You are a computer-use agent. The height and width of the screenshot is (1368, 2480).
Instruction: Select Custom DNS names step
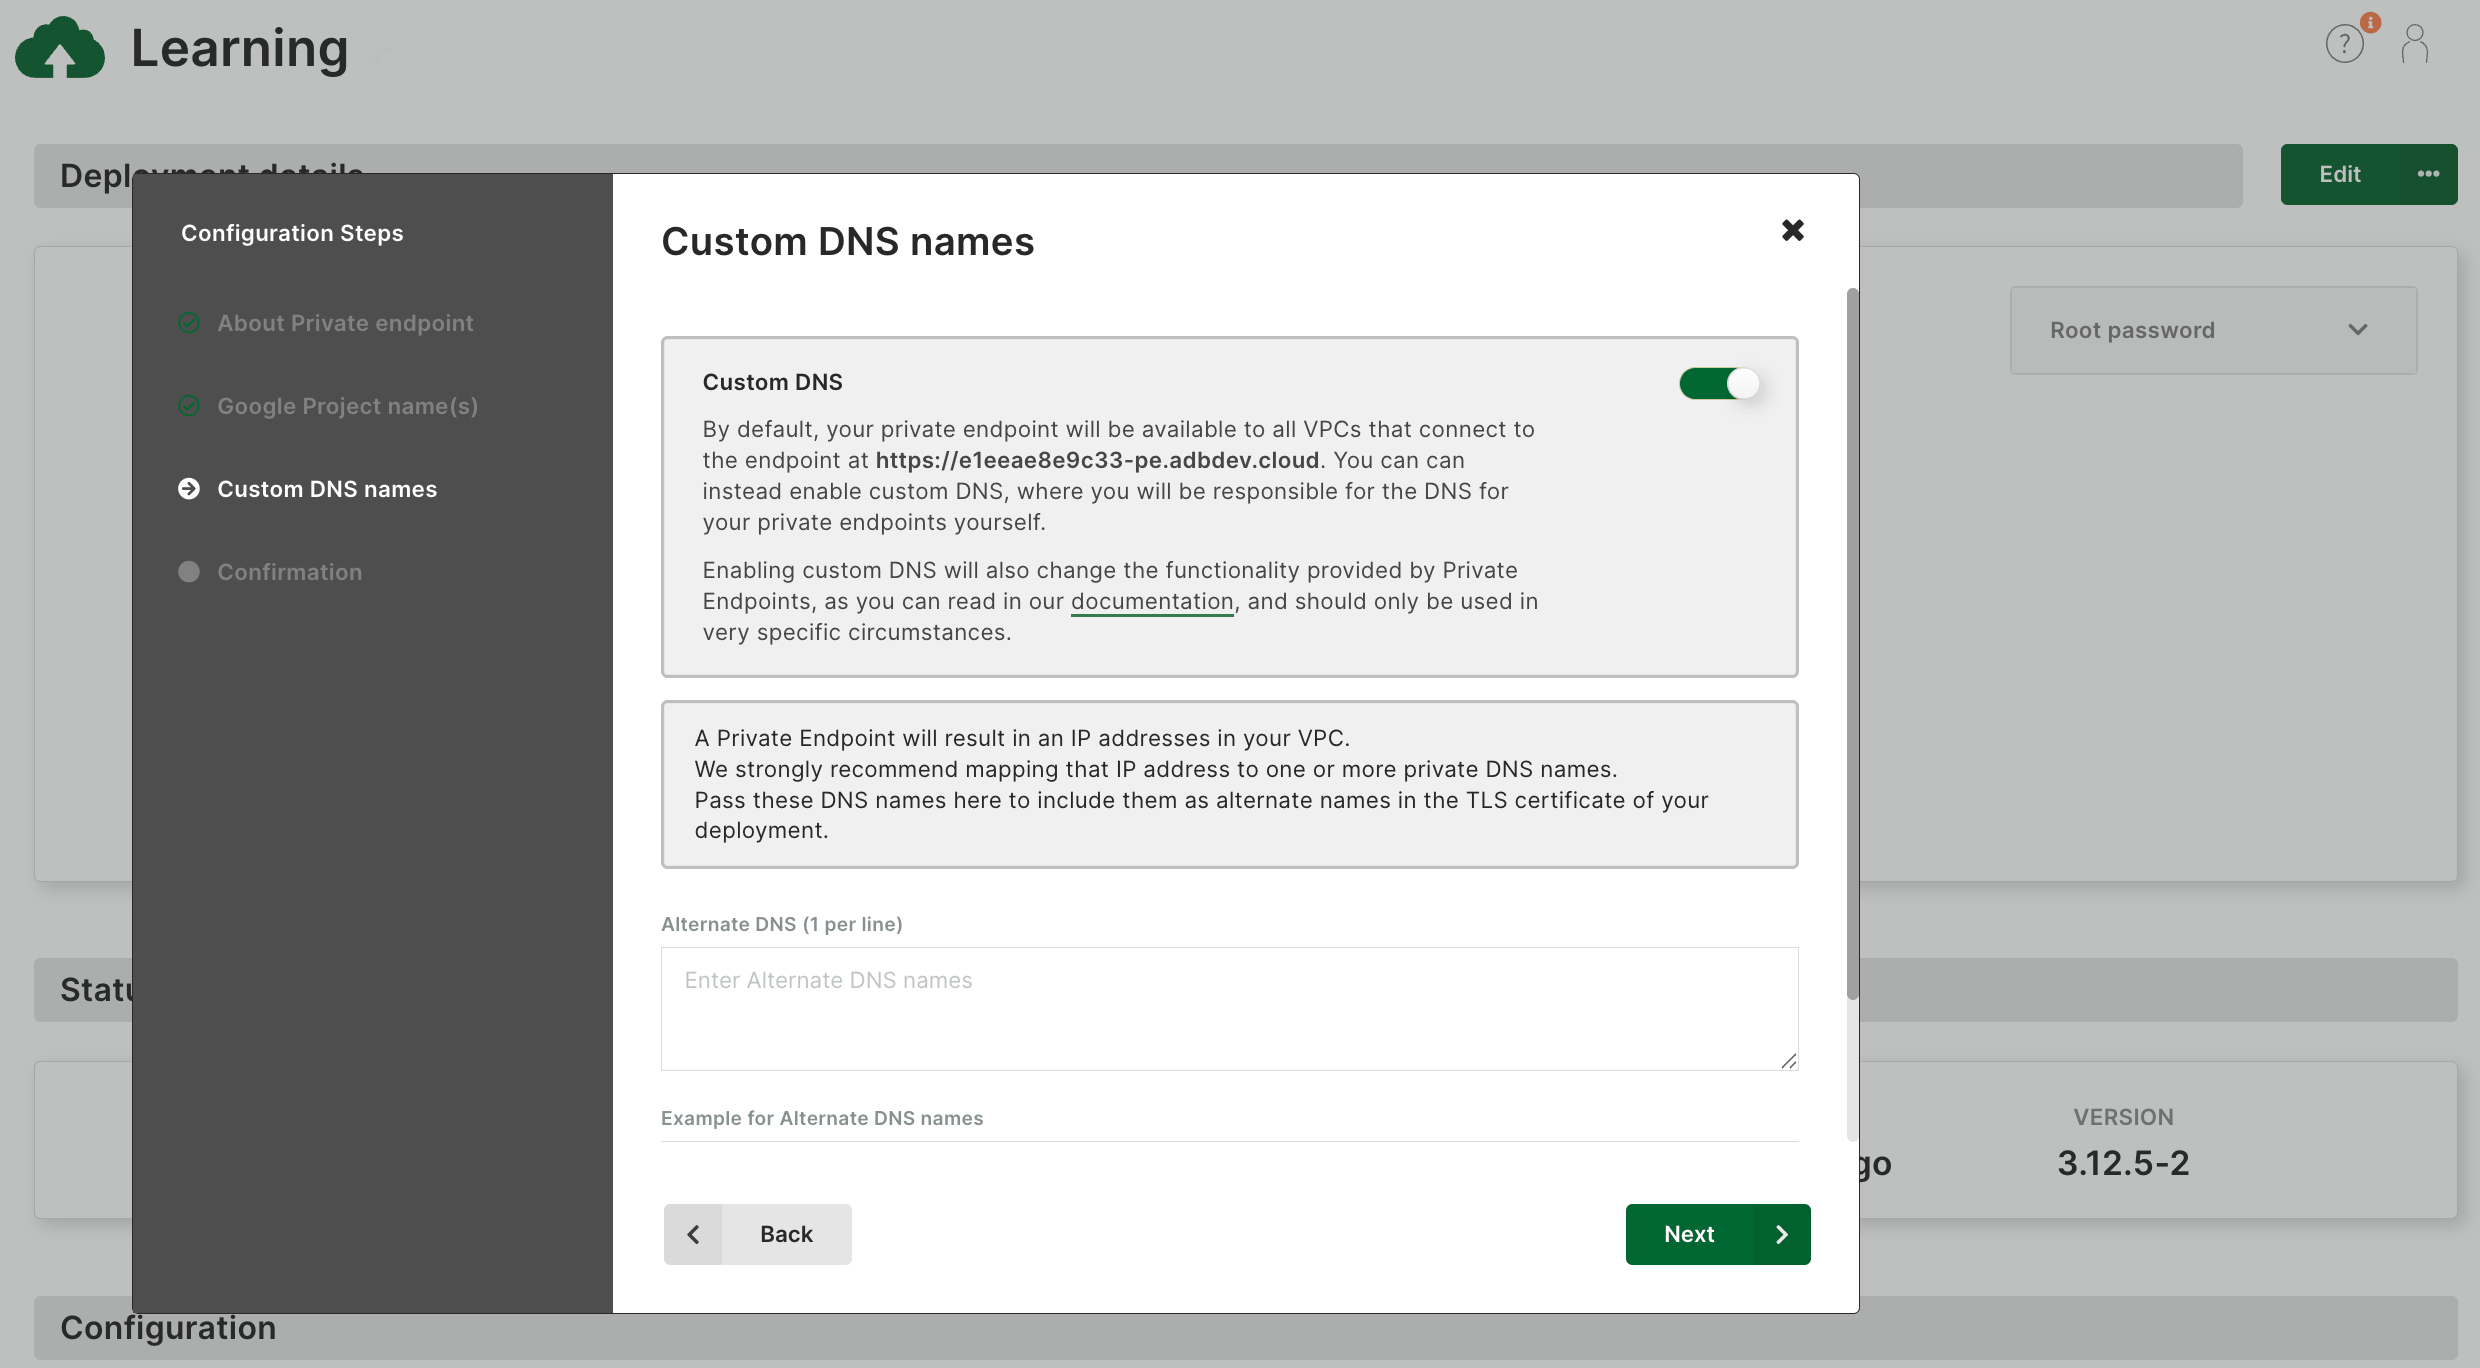[x=327, y=489]
